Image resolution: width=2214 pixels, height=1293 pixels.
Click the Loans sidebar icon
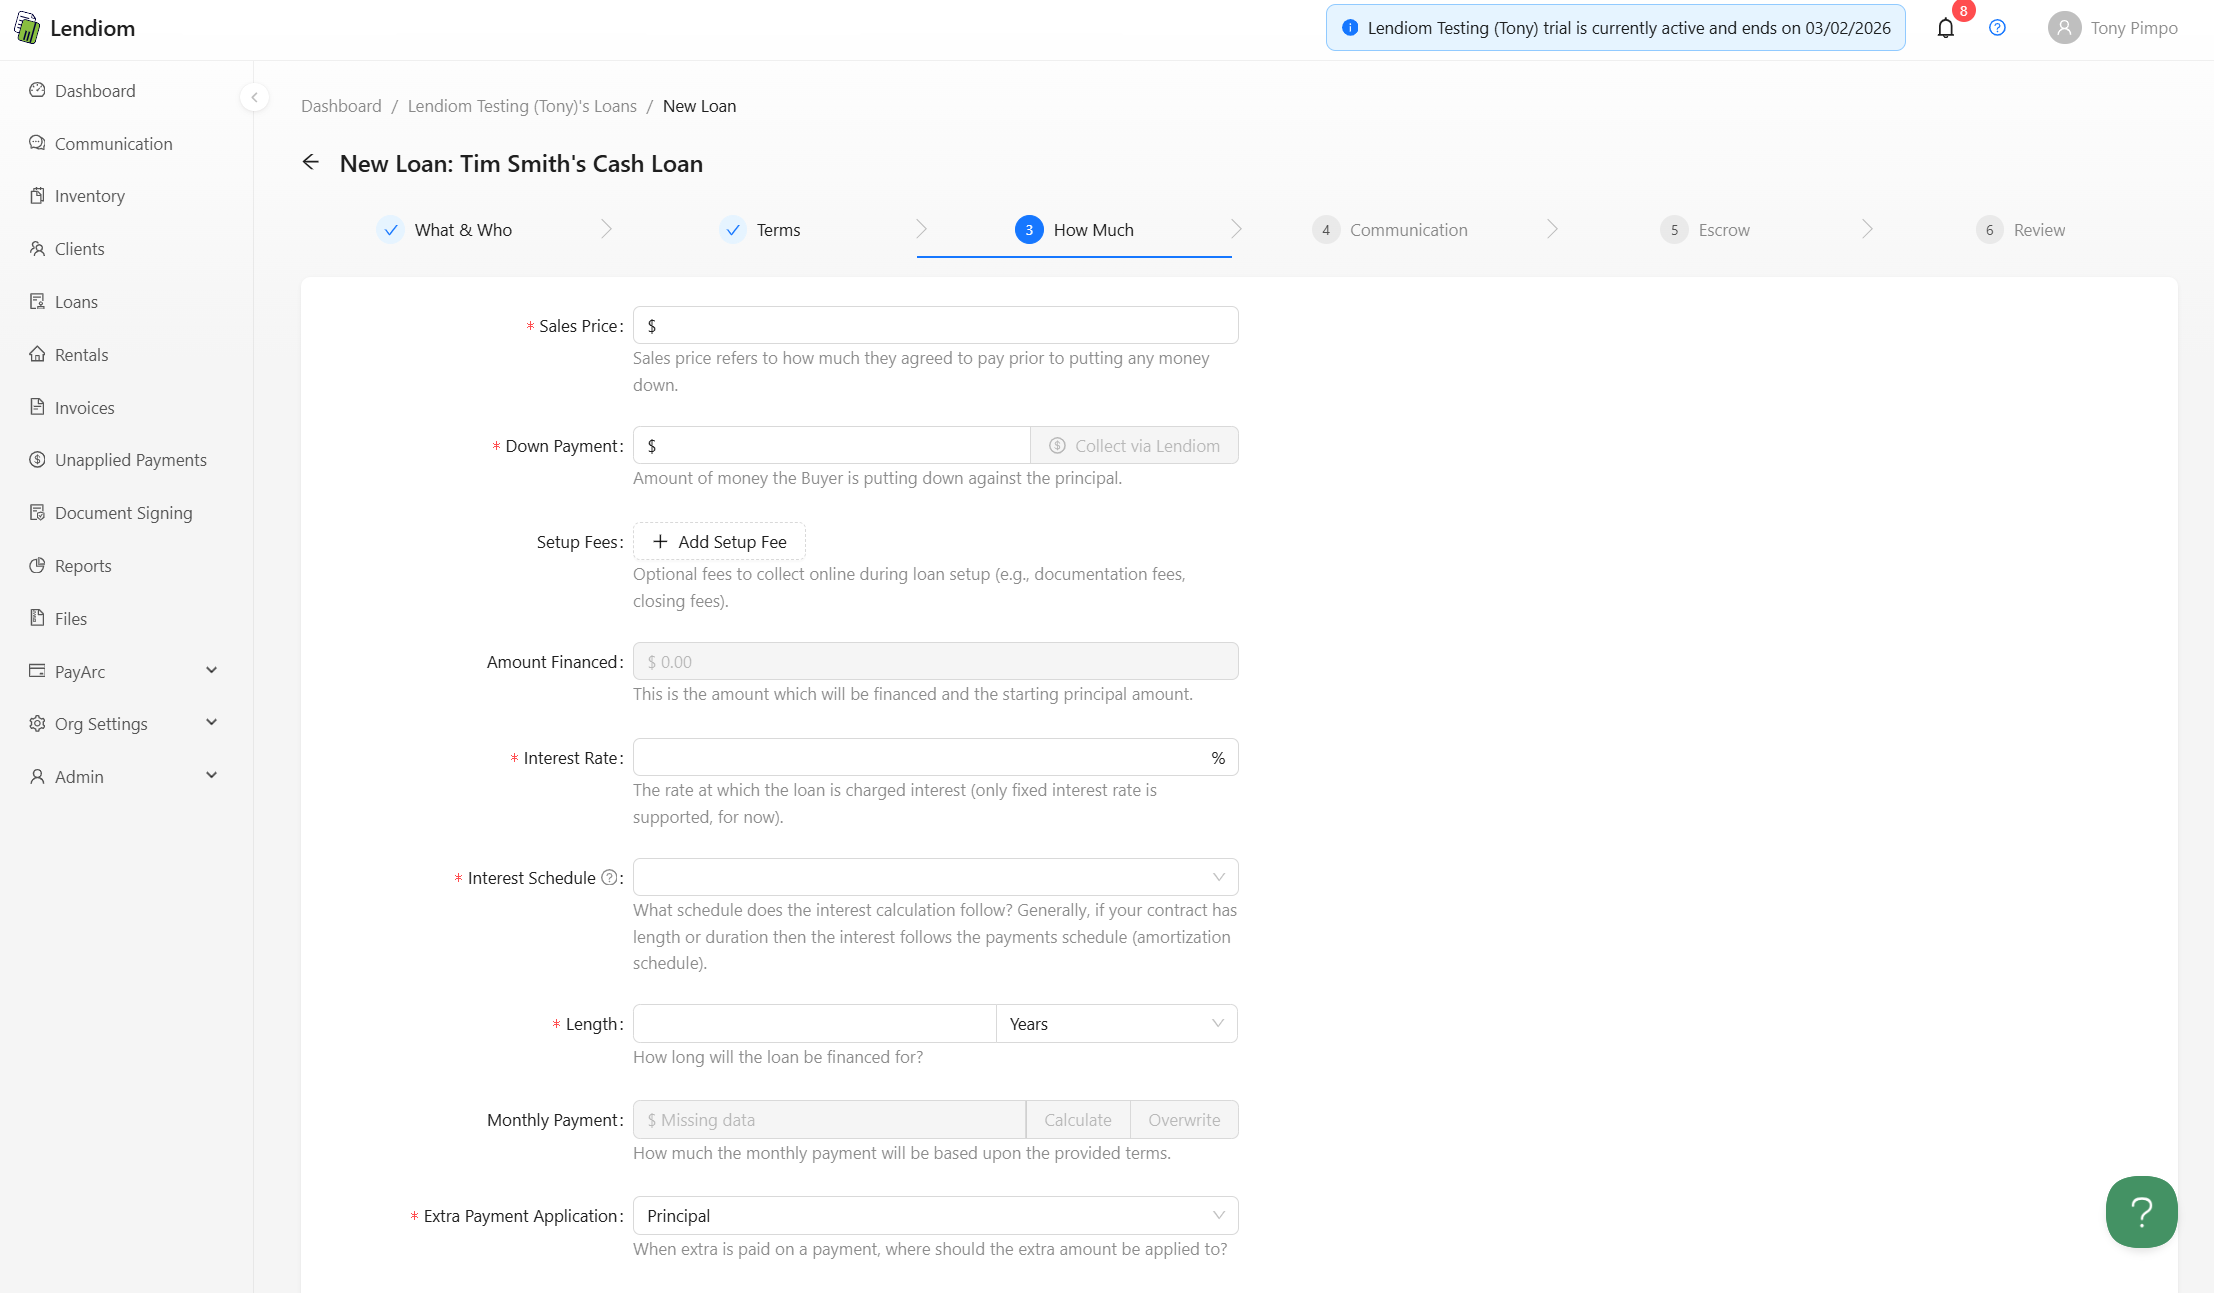[x=37, y=301]
